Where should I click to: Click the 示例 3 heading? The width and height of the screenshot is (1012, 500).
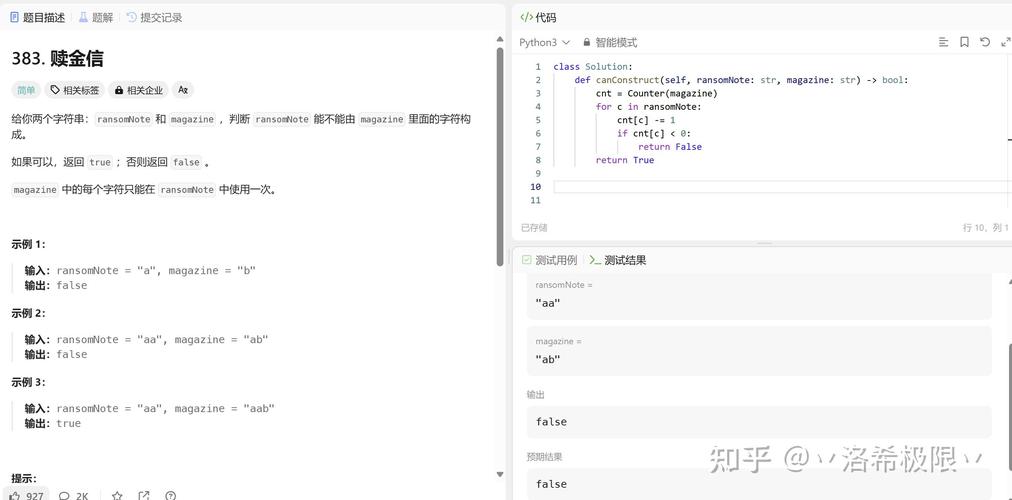(x=28, y=382)
